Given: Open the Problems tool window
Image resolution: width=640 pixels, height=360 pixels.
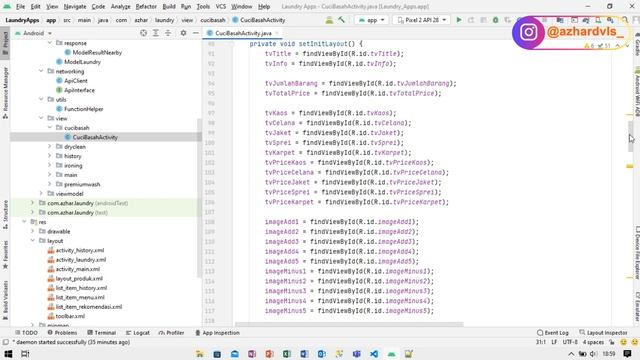Looking at the screenshot, I should (x=62, y=333).
